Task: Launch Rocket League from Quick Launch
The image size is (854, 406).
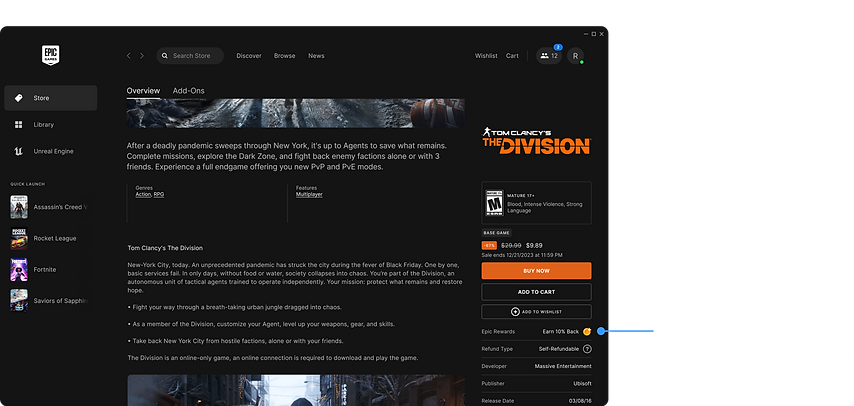Action: 44,238
